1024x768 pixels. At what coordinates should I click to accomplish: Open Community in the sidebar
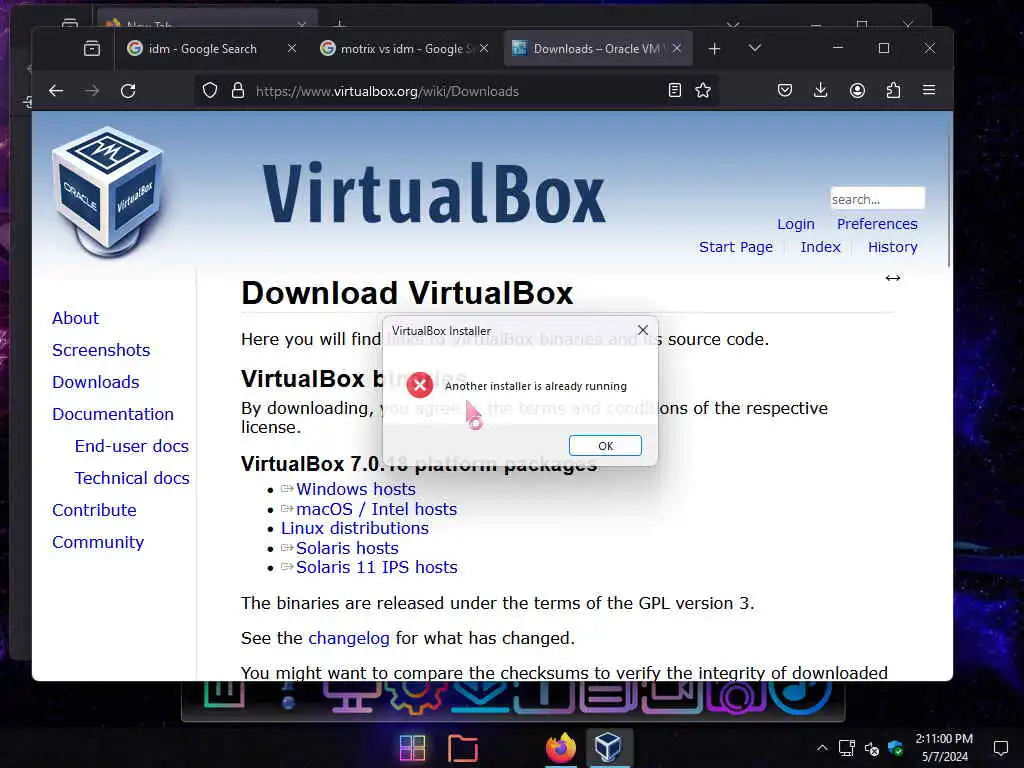coord(98,542)
